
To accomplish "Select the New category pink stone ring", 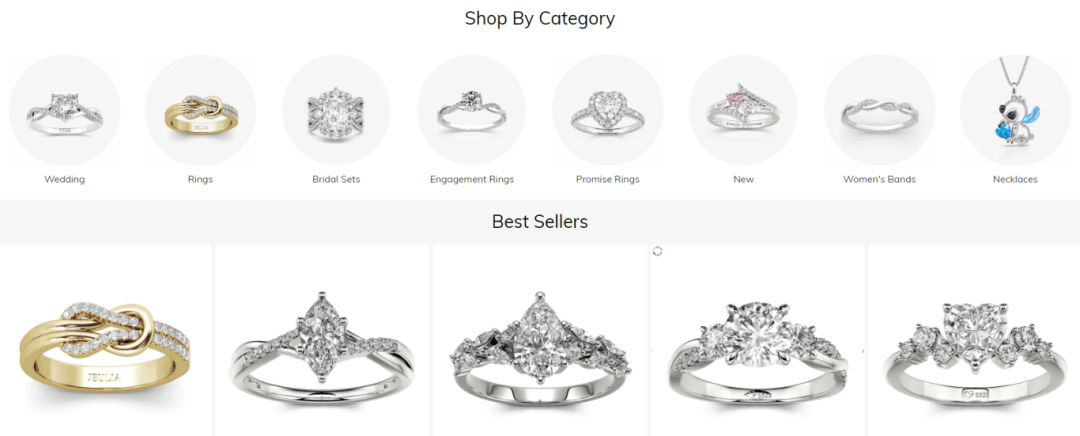I will [x=744, y=110].
